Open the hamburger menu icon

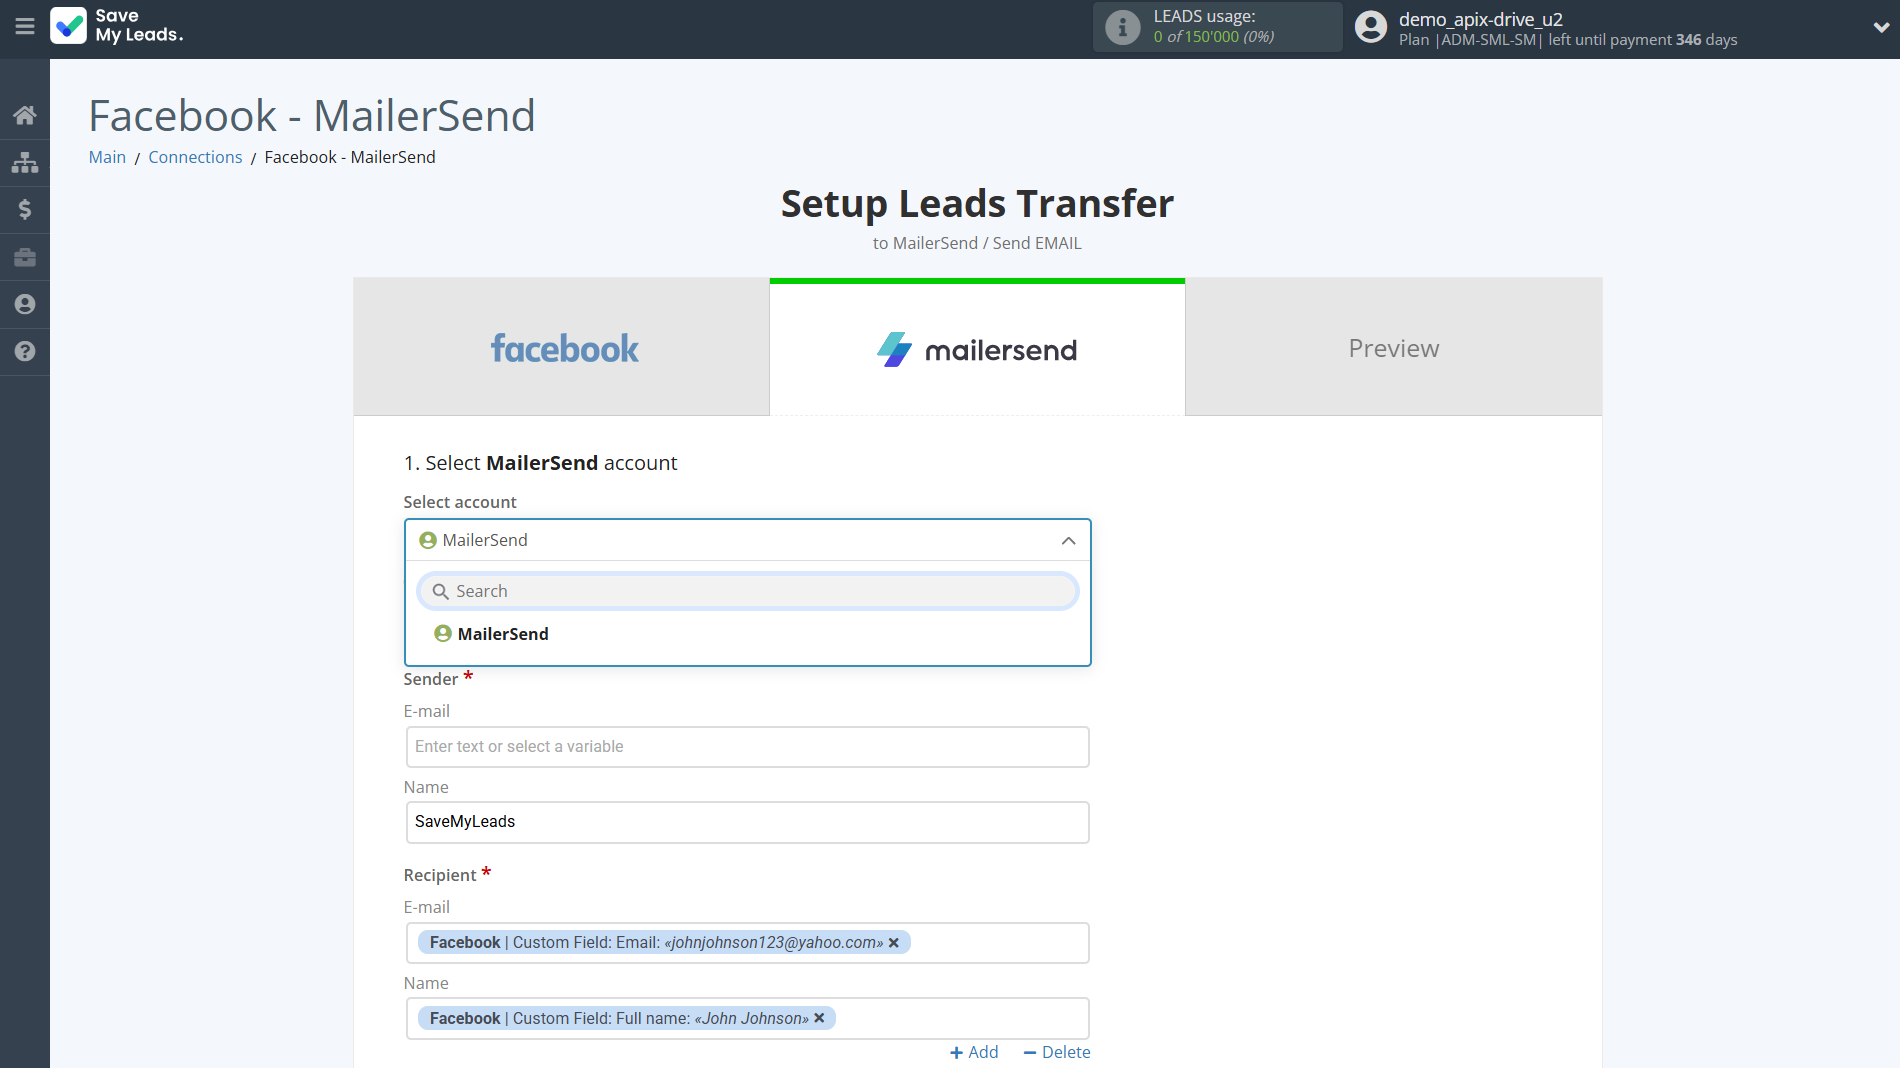click(x=25, y=27)
